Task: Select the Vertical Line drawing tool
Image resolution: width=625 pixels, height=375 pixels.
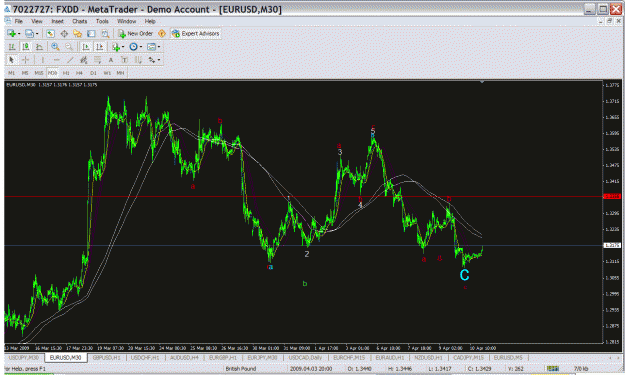Action: coord(43,60)
